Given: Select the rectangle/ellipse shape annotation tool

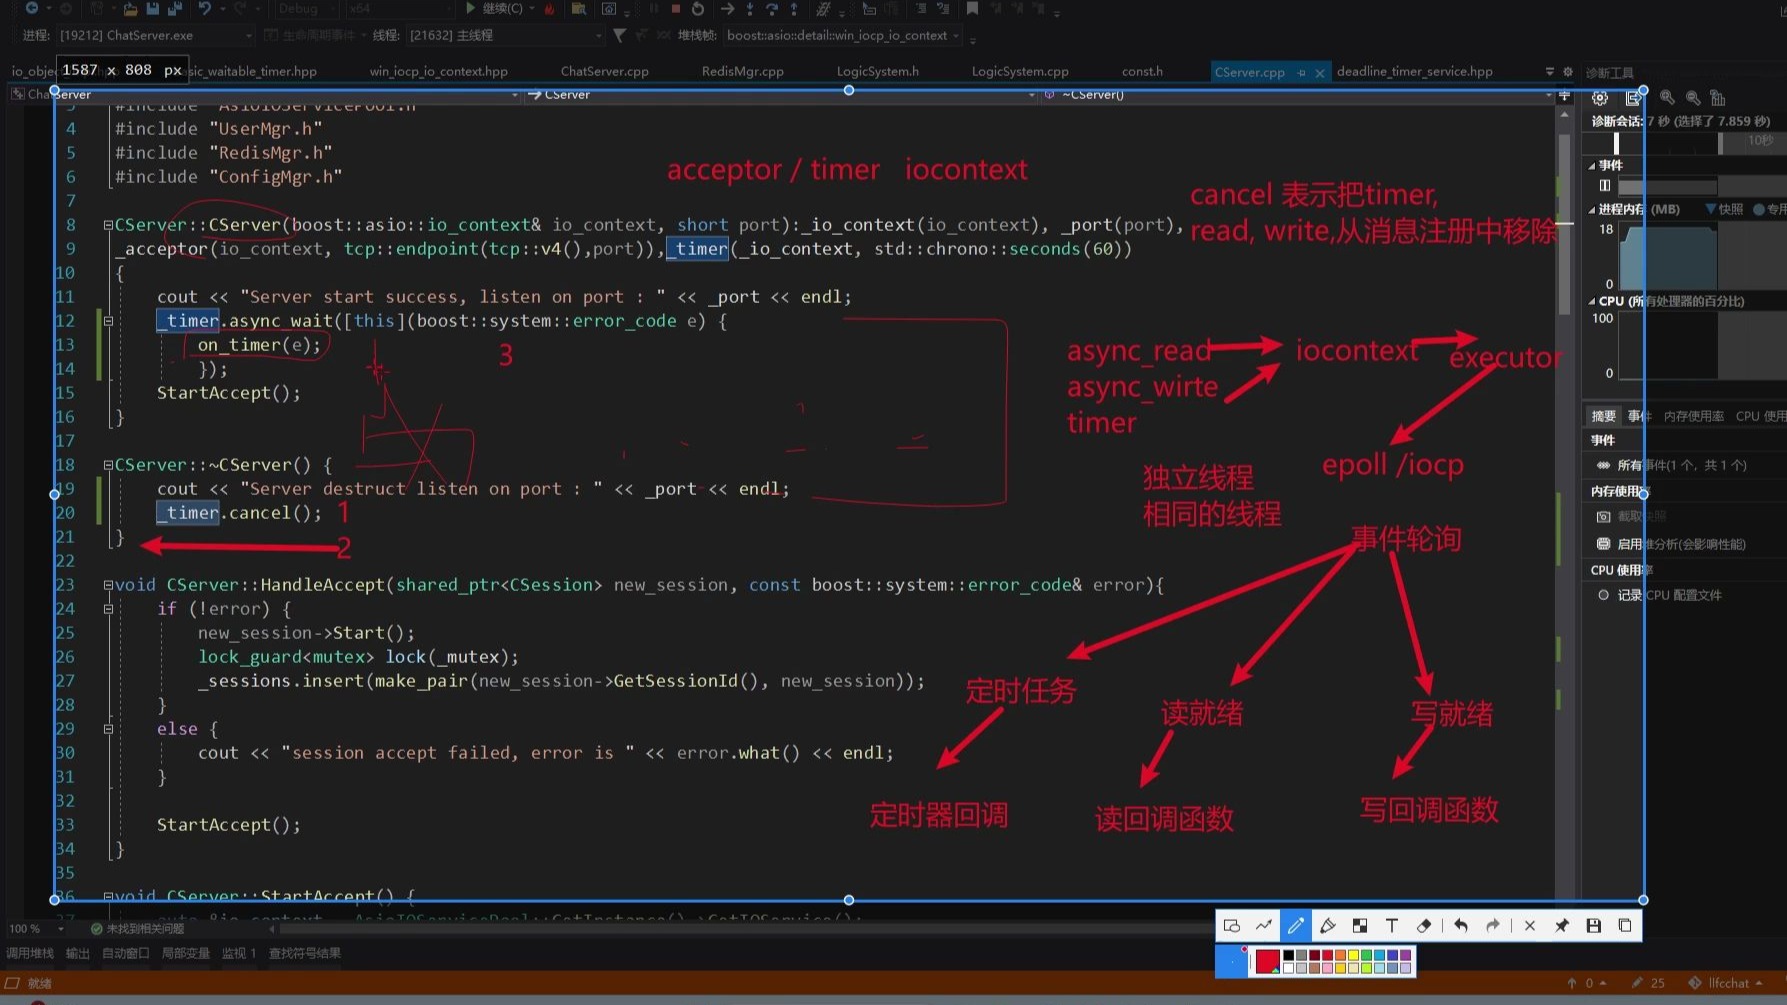Looking at the screenshot, I should (x=1232, y=926).
